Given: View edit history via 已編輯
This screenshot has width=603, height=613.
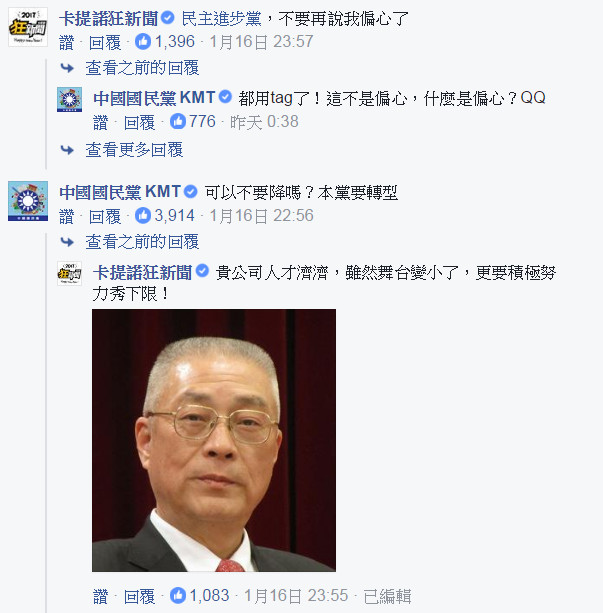Looking at the screenshot, I should (387, 596).
